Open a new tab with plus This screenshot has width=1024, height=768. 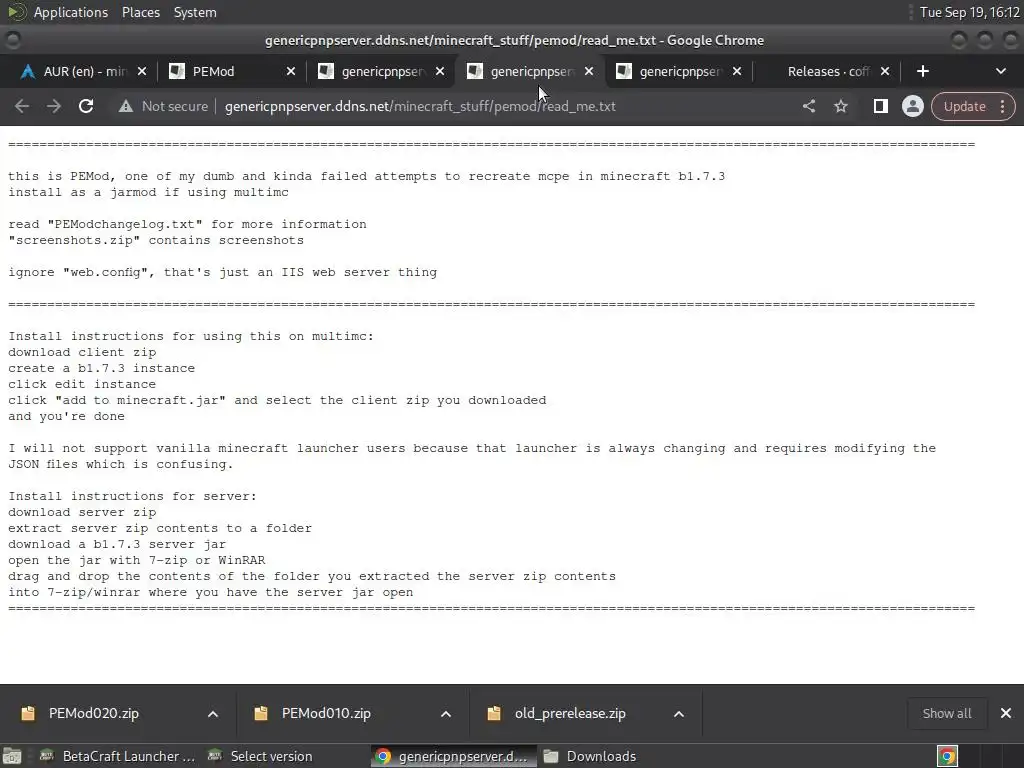tap(922, 71)
